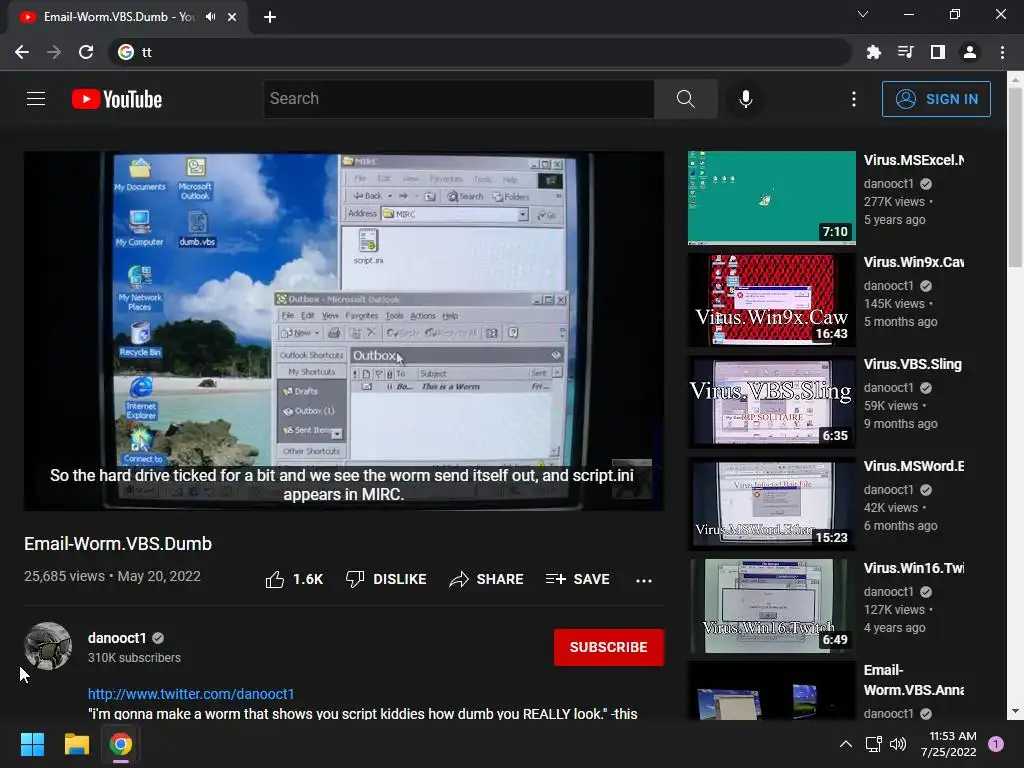Open Virus.VBS.Sling video thumbnail
1024x768 pixels.
(x=771, y=402)
